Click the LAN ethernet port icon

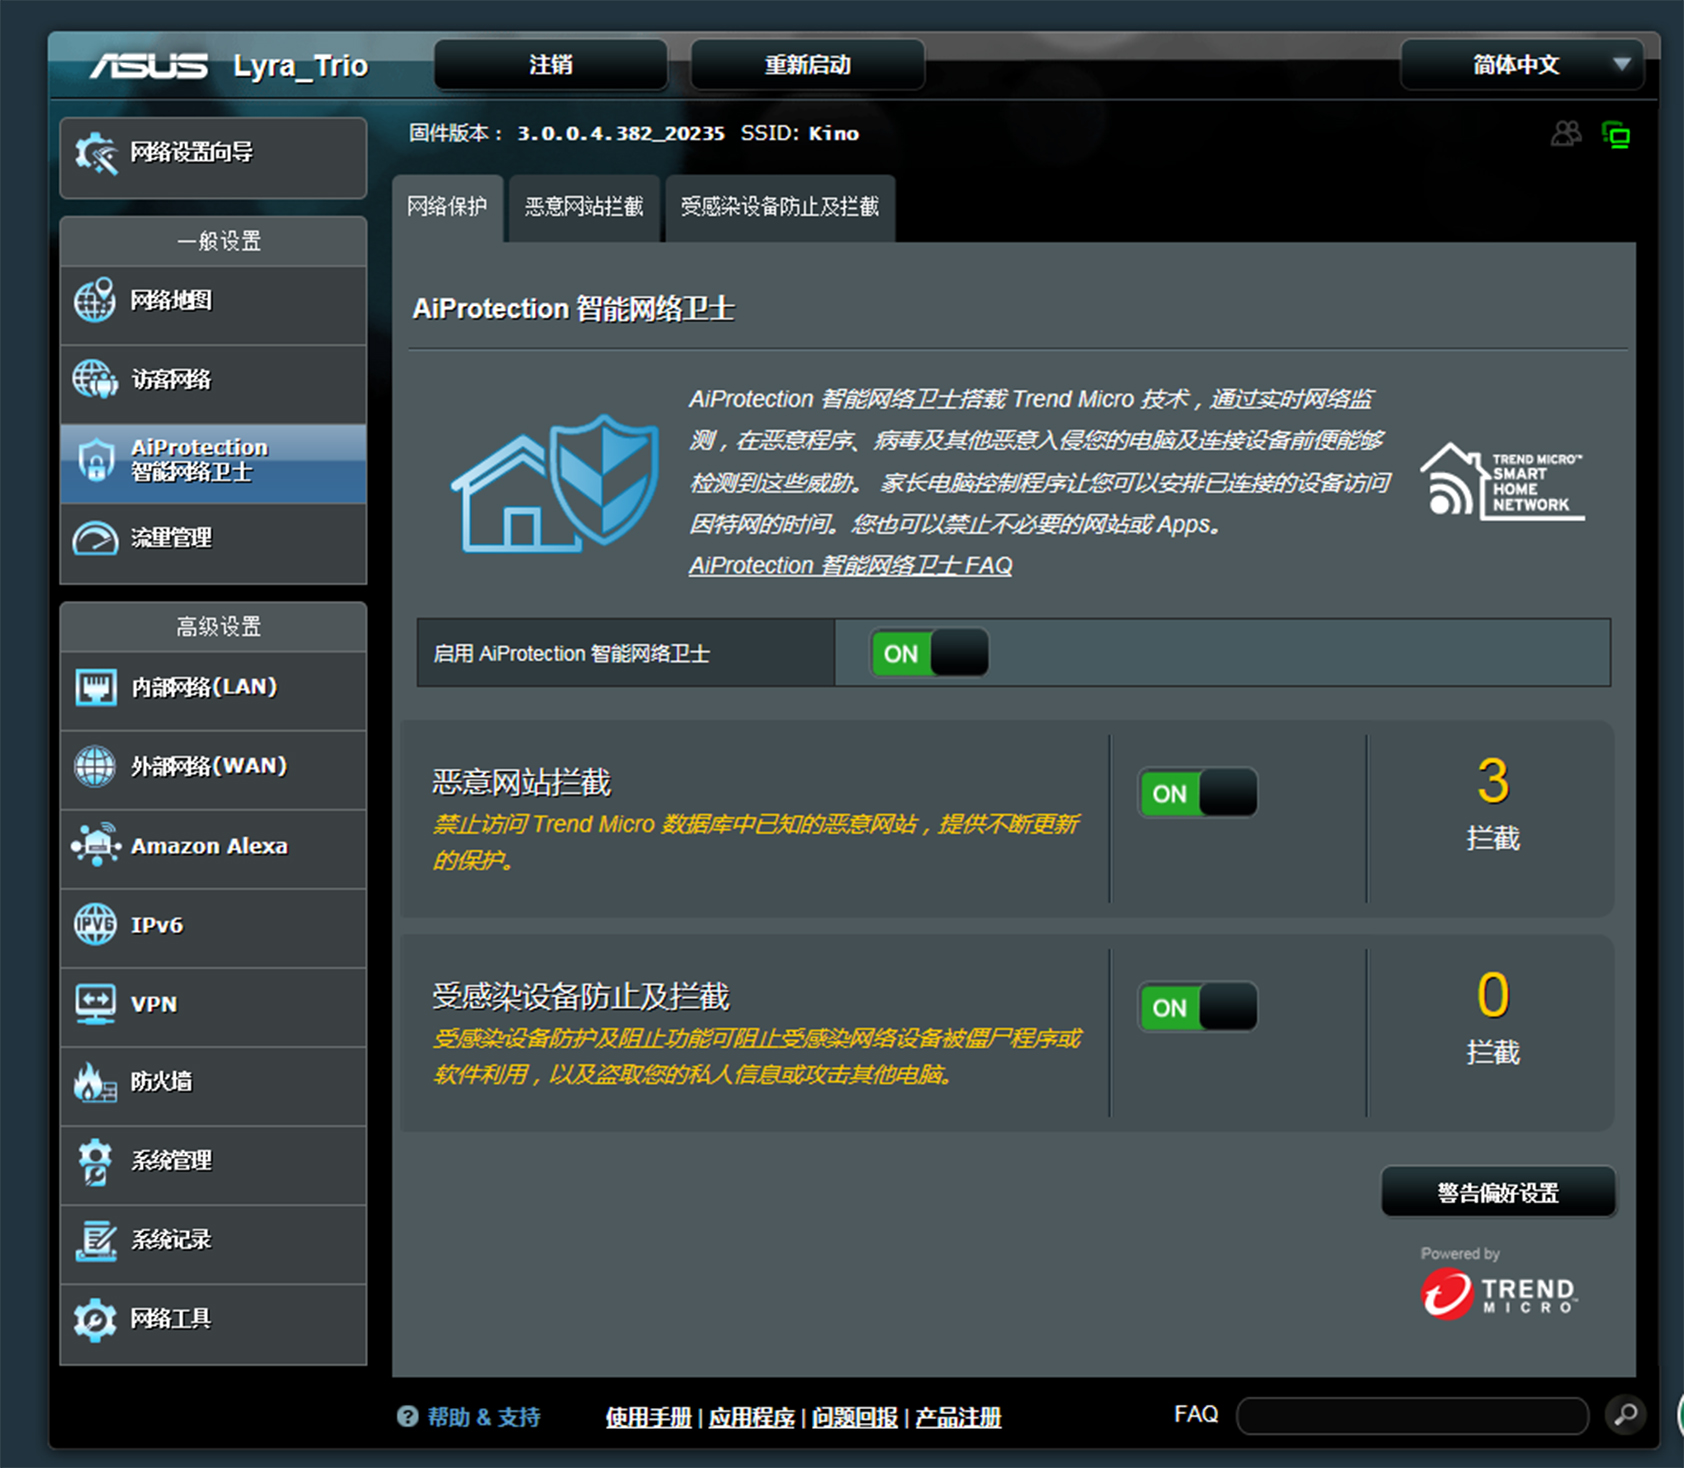pyautogui.click(x=95, y=687)
